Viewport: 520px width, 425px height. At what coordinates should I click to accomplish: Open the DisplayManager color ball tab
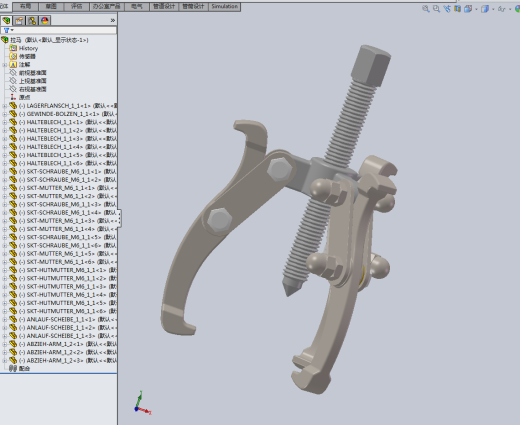point(44,21)
